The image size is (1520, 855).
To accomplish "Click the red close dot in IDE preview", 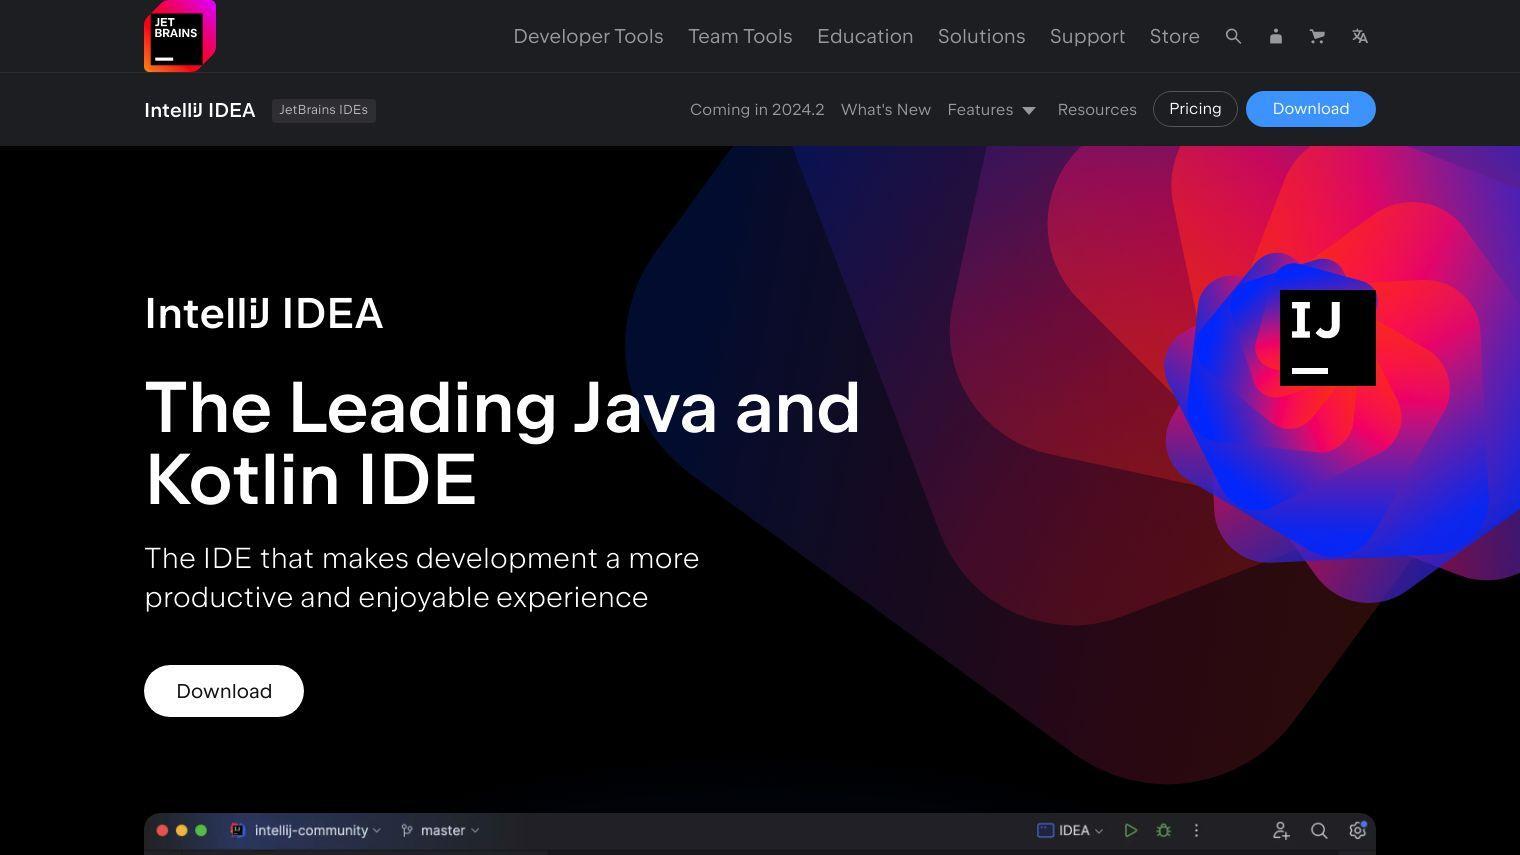I will [162, 830].
